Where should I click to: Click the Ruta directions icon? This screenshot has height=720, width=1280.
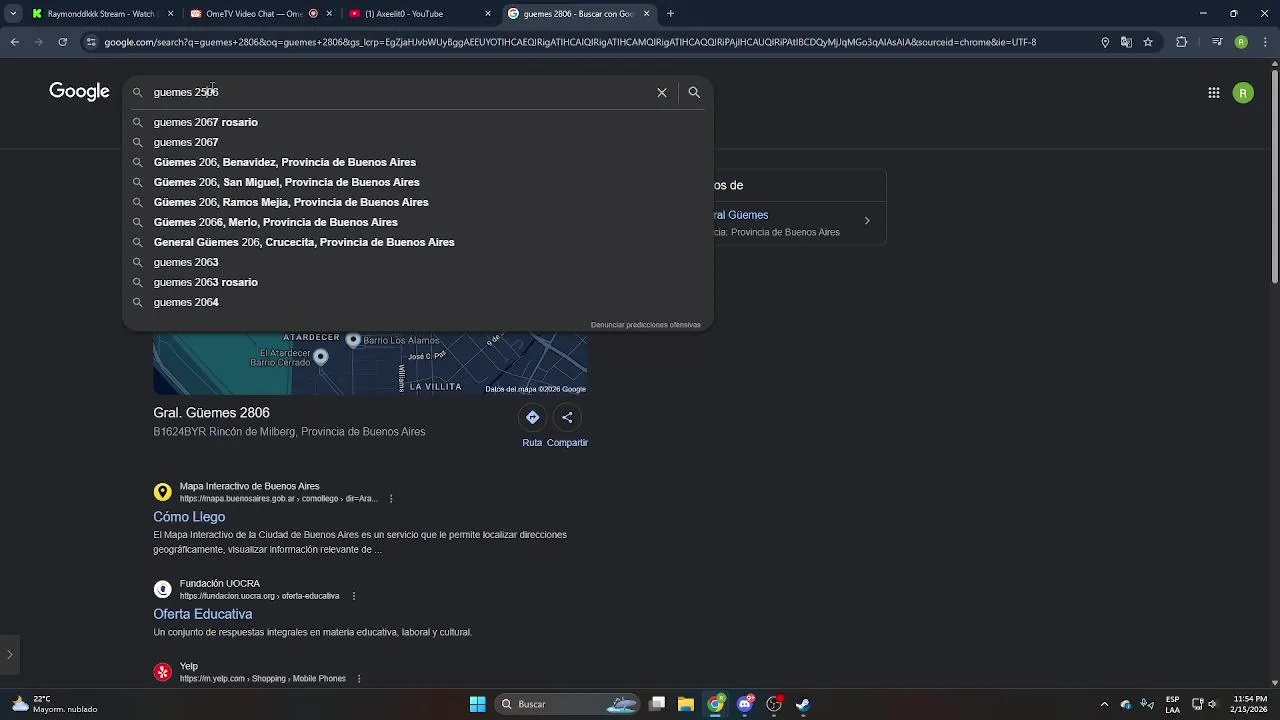pyautogui.click(x=532, y=417)
